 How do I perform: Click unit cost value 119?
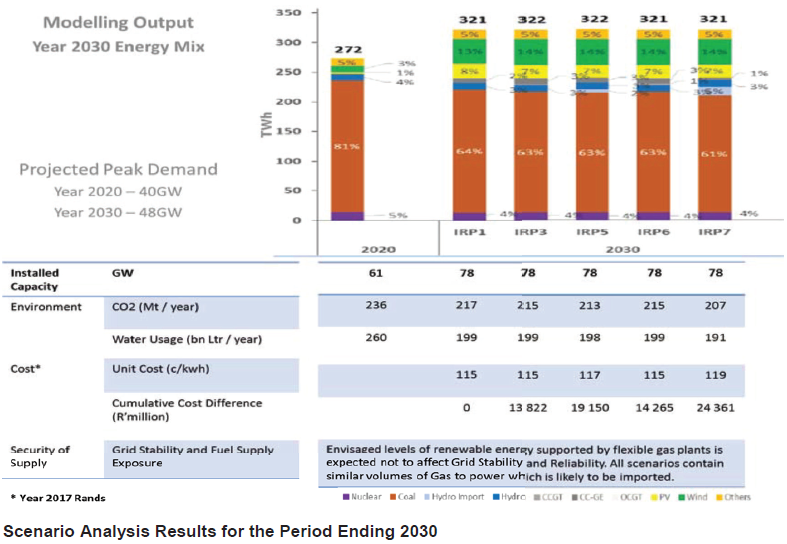coord(715,375)
